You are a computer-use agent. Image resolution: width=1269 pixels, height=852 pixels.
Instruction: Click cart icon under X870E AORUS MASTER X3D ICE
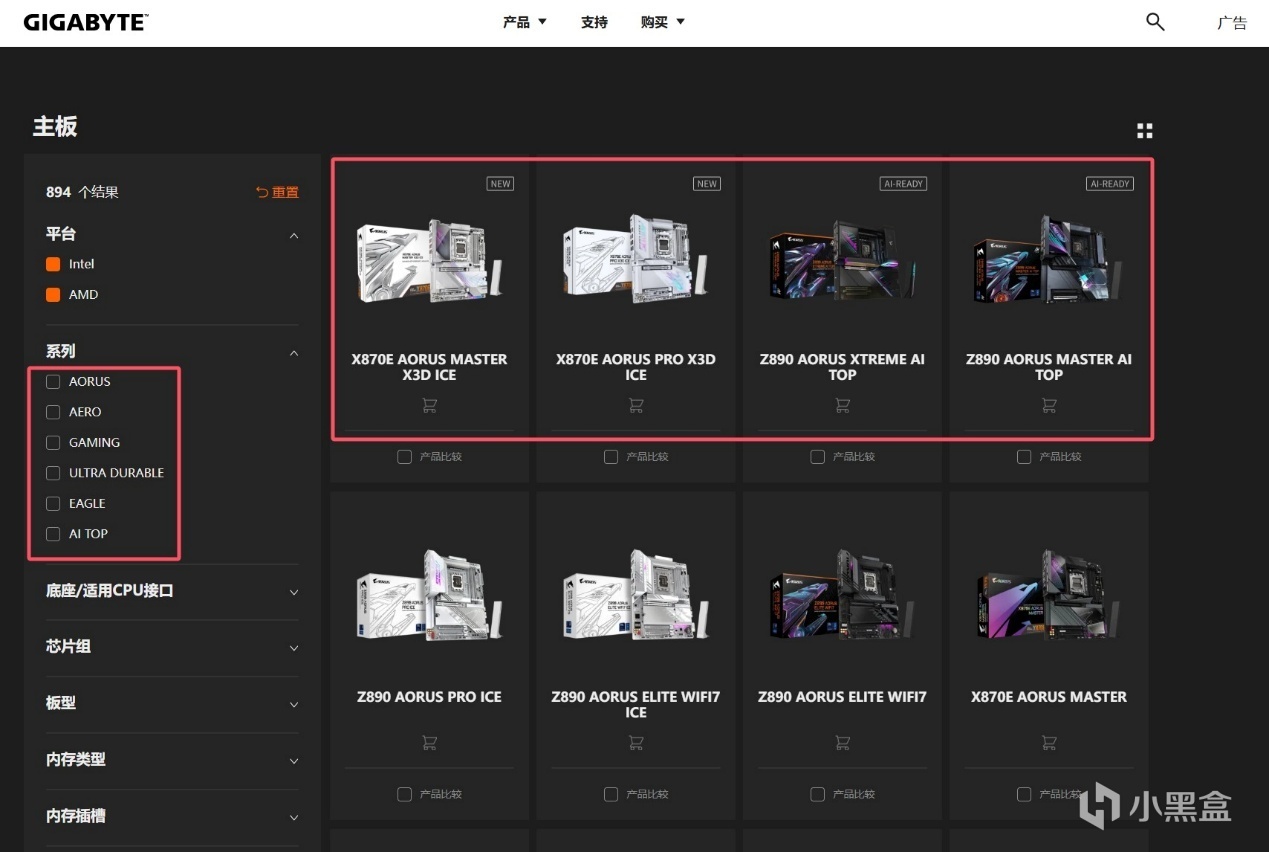[429, 405]
